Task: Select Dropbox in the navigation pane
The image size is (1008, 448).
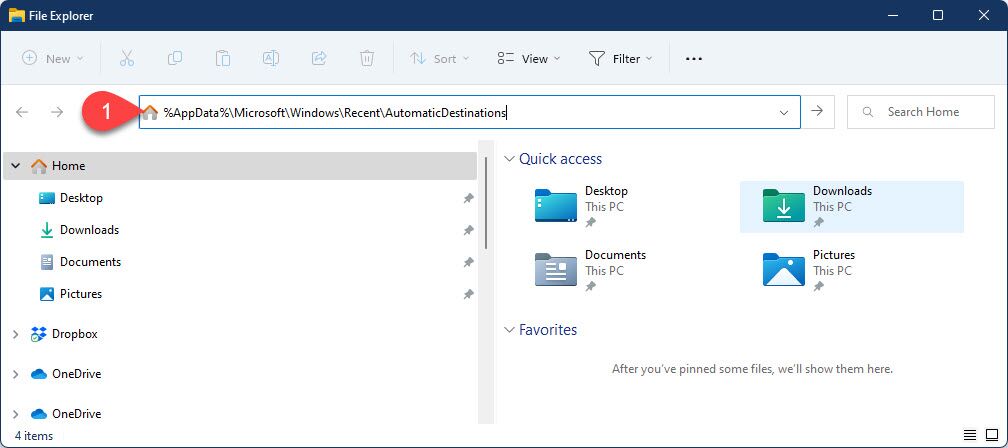Action: point(75,334)
